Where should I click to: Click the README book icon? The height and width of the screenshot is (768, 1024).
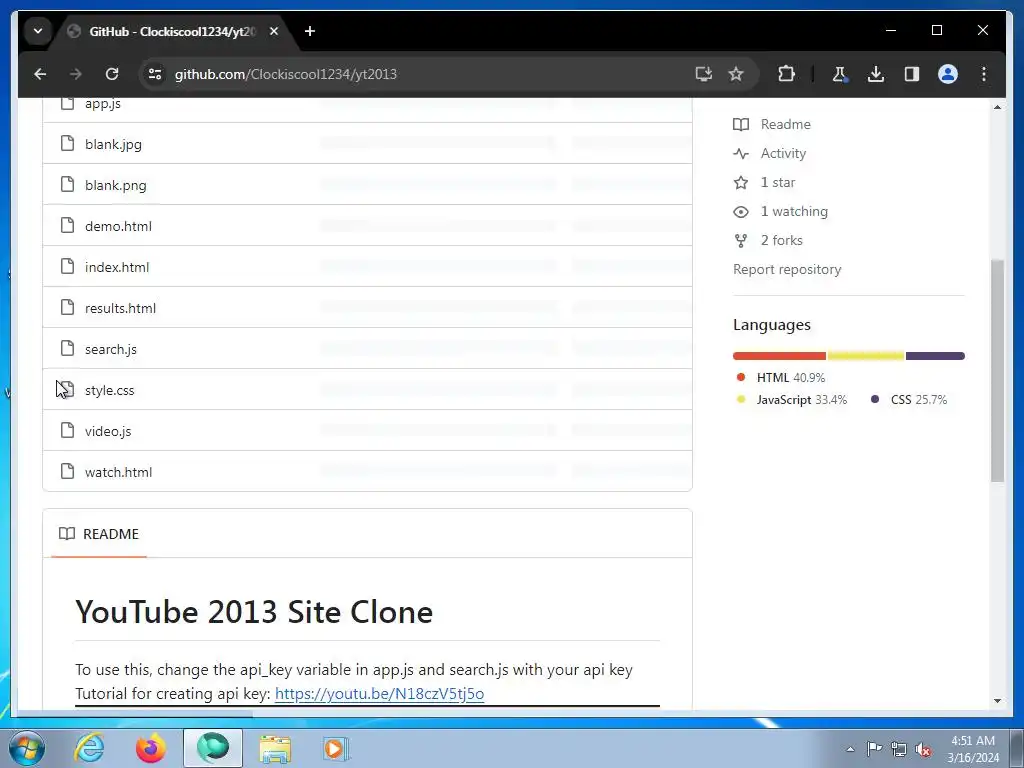point(67,534)
